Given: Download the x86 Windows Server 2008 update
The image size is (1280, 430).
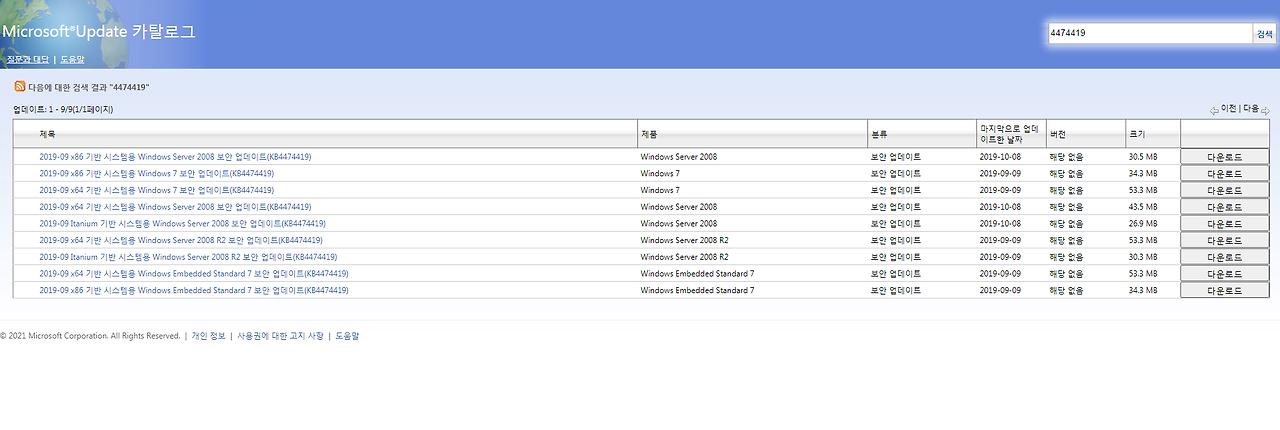Looking at the screenshot, I should click(1224, 157).
